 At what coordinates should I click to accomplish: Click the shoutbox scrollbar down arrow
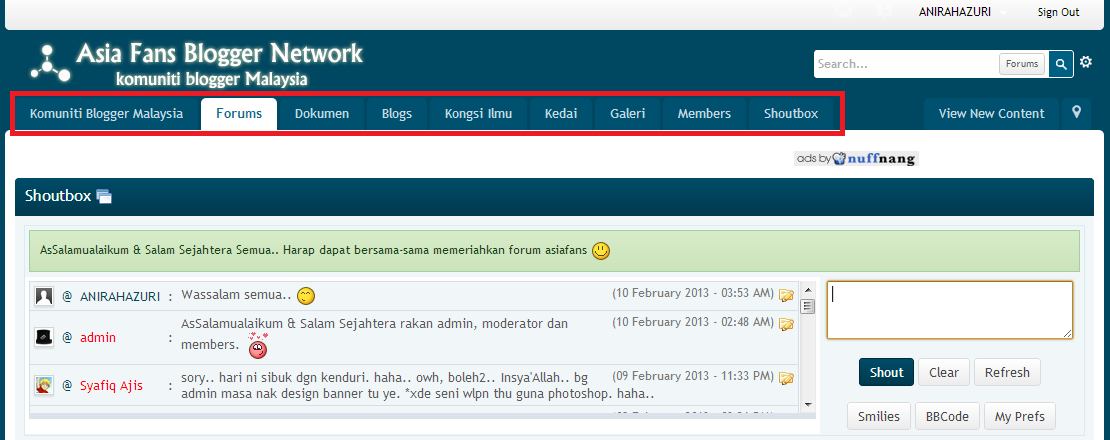[808, 405]
